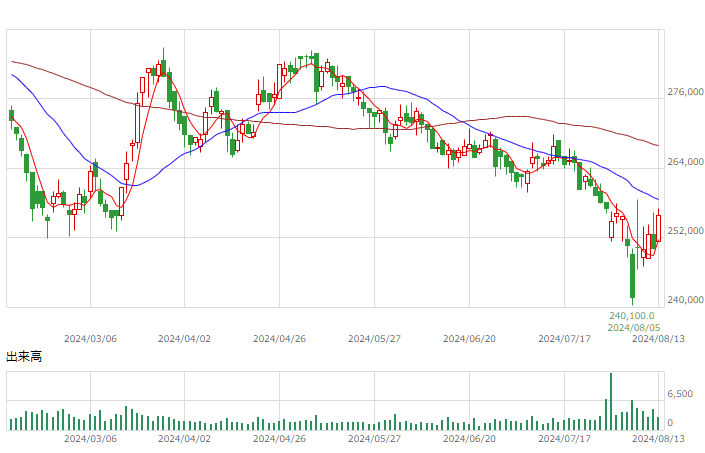This screenshot has width=705, height=453.
Task: Click the 出来高 volume heading
Action: [24, 357]
